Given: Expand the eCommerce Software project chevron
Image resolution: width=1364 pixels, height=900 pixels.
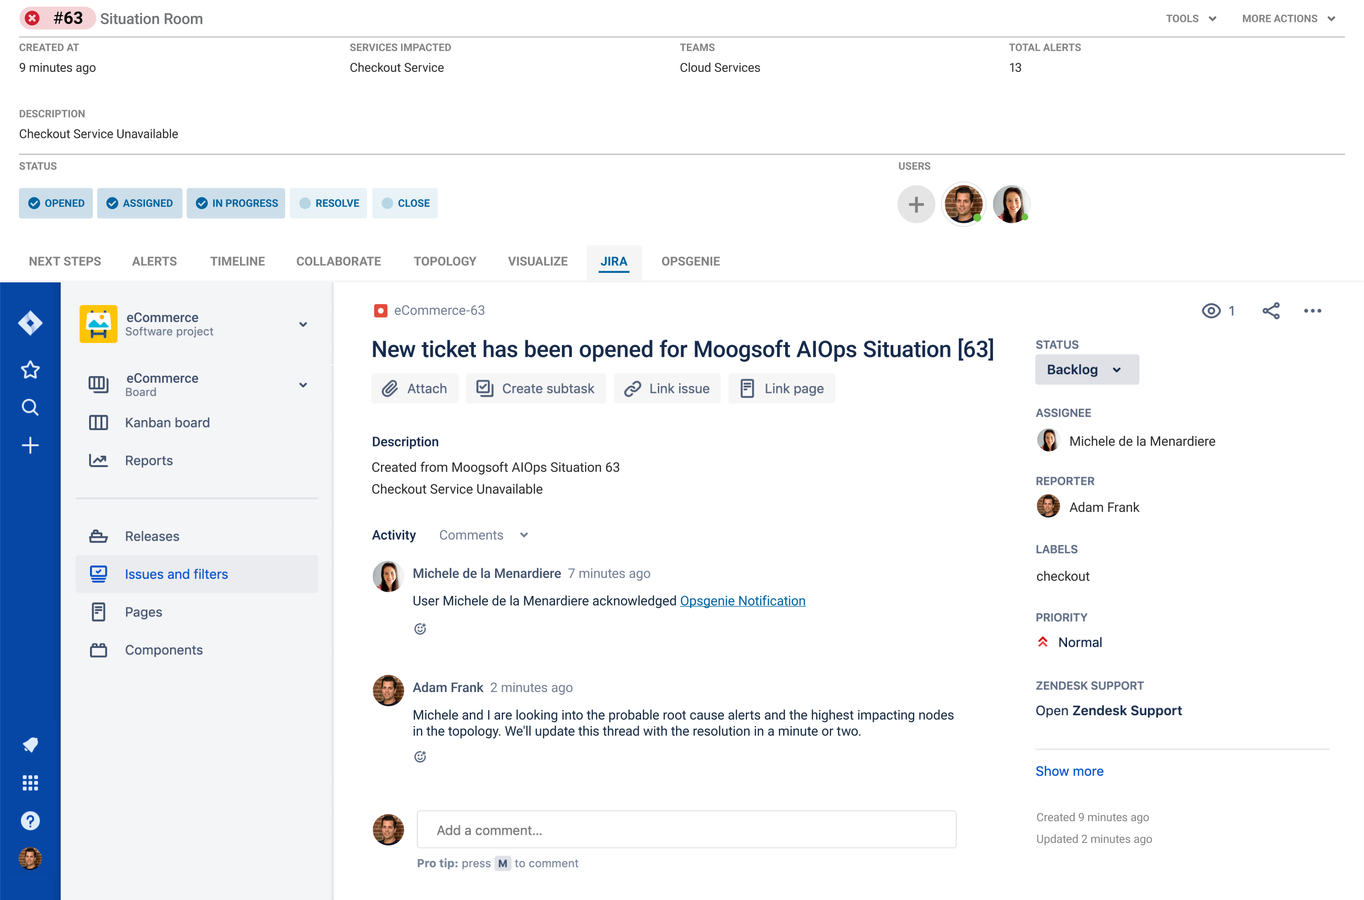Looking at the screenshot, I should click(303, 324).
